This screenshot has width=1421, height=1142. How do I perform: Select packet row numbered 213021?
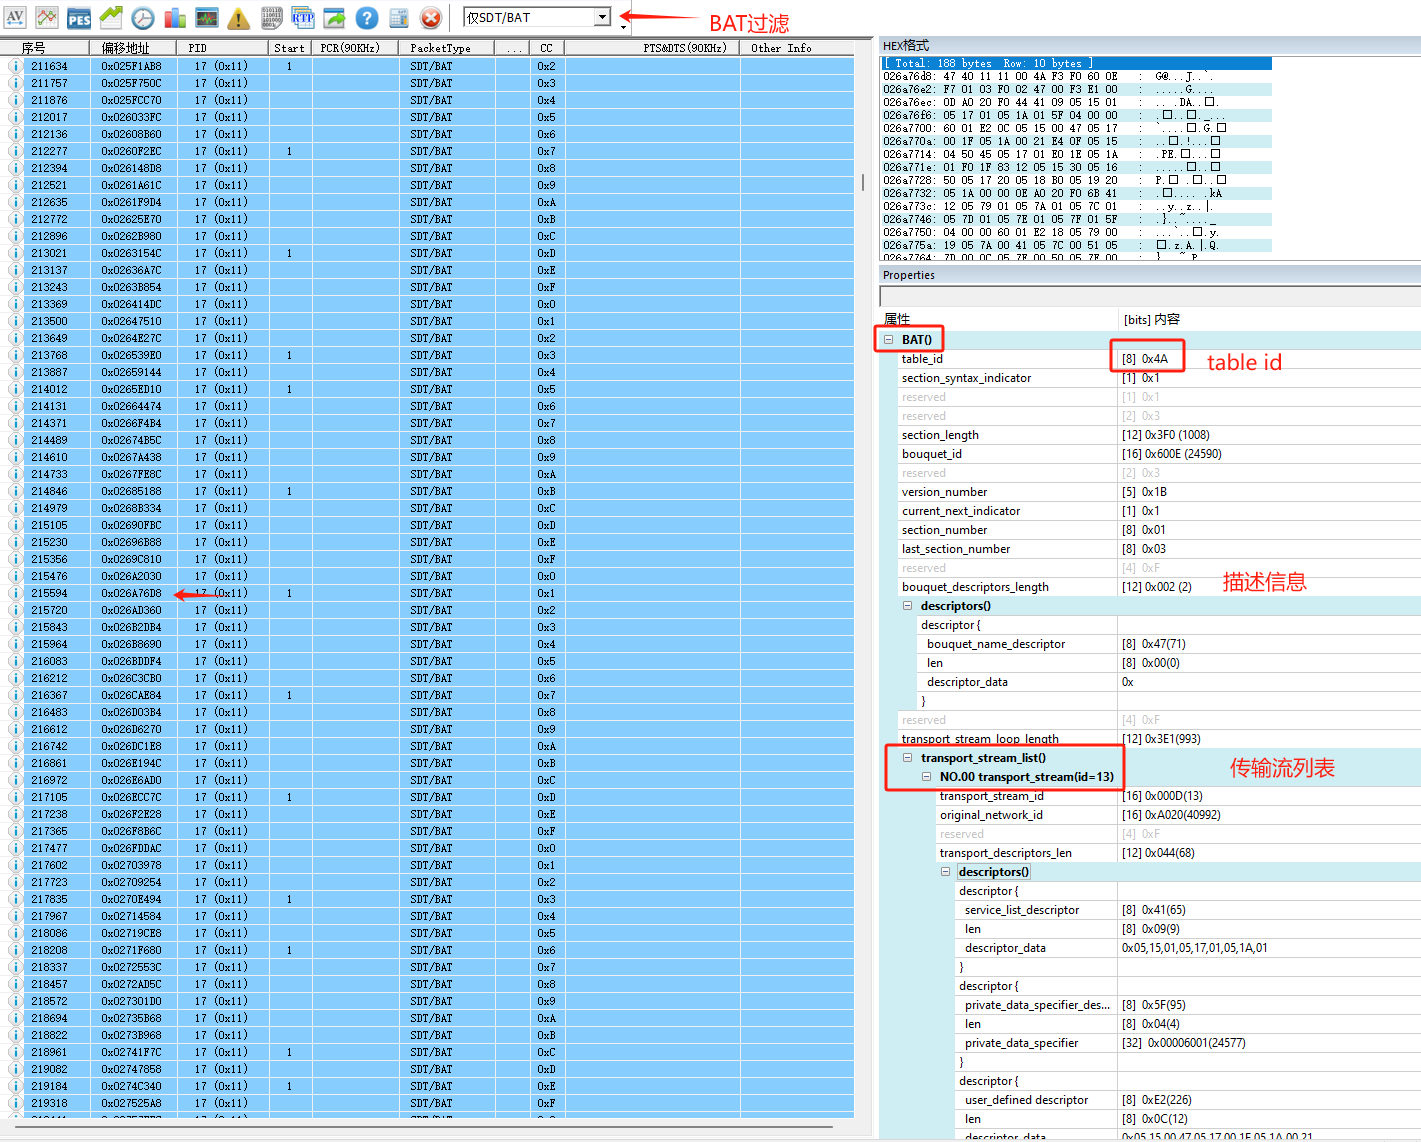click(427, 253)
